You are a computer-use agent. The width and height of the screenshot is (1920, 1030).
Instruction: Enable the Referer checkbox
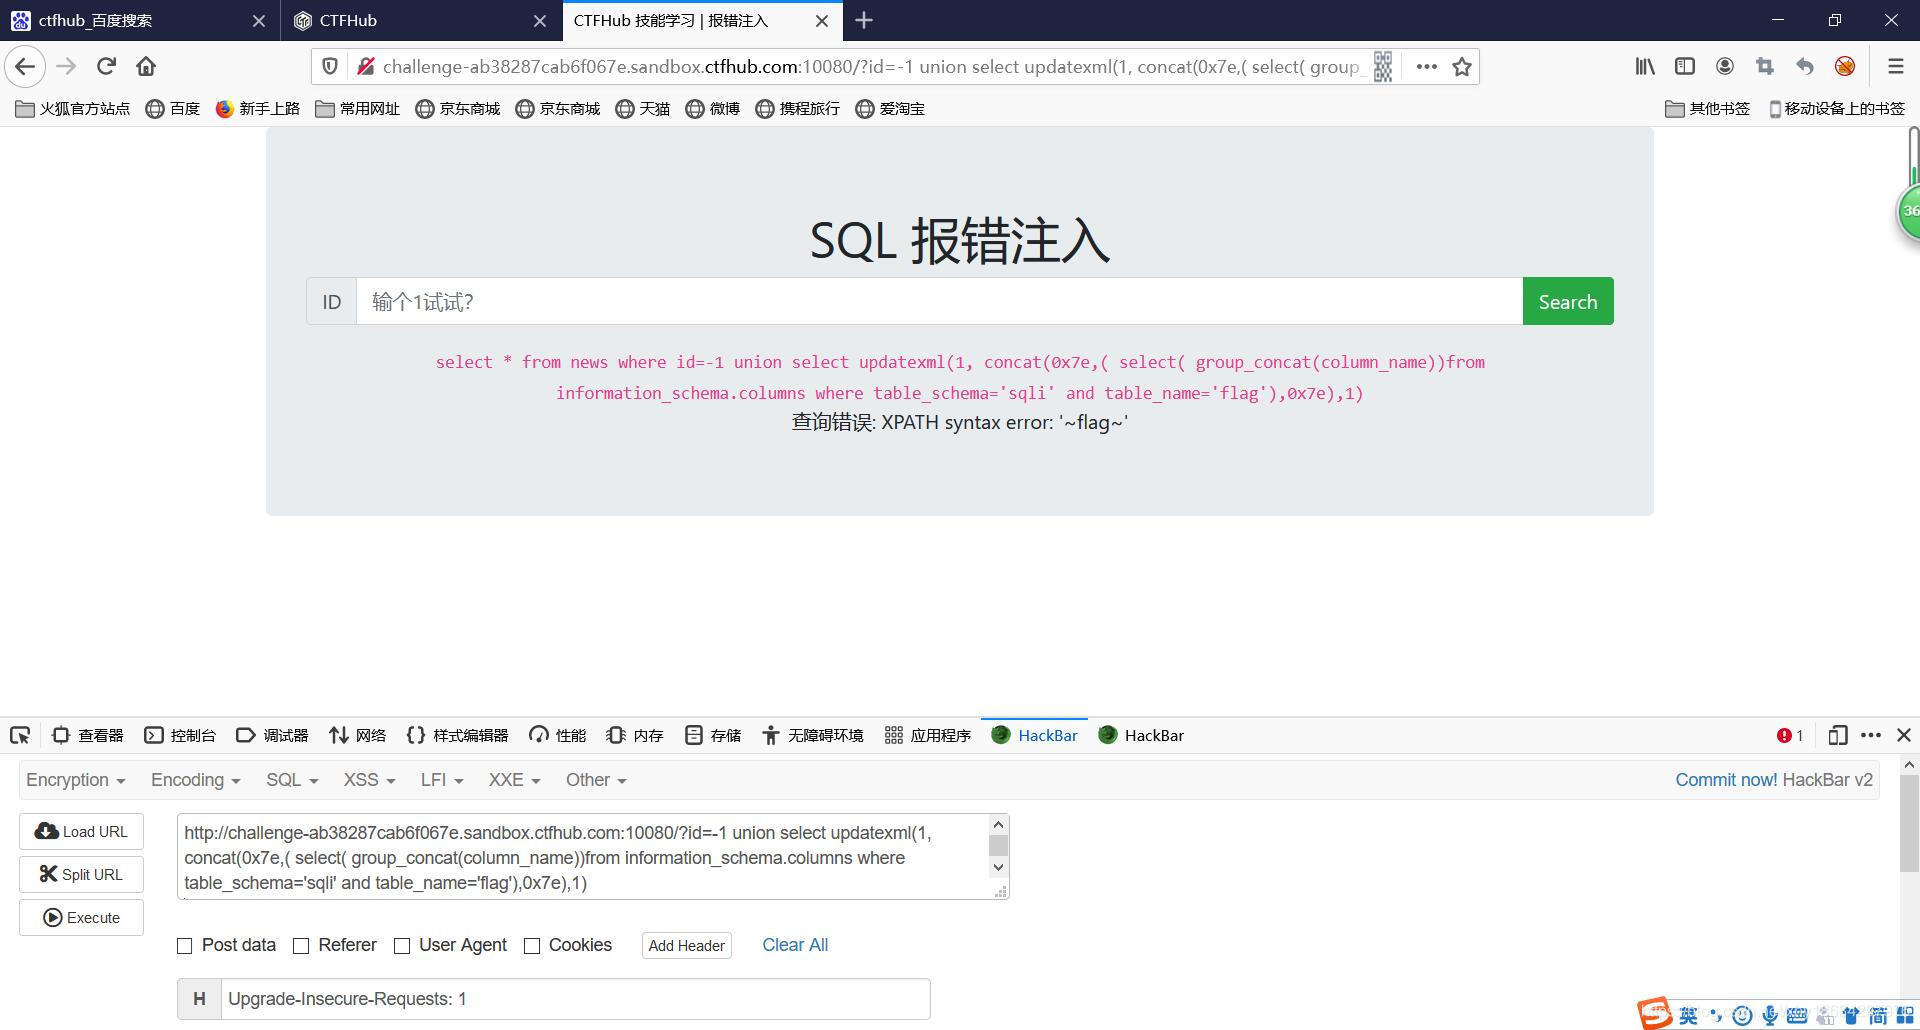tap(301, 945)
